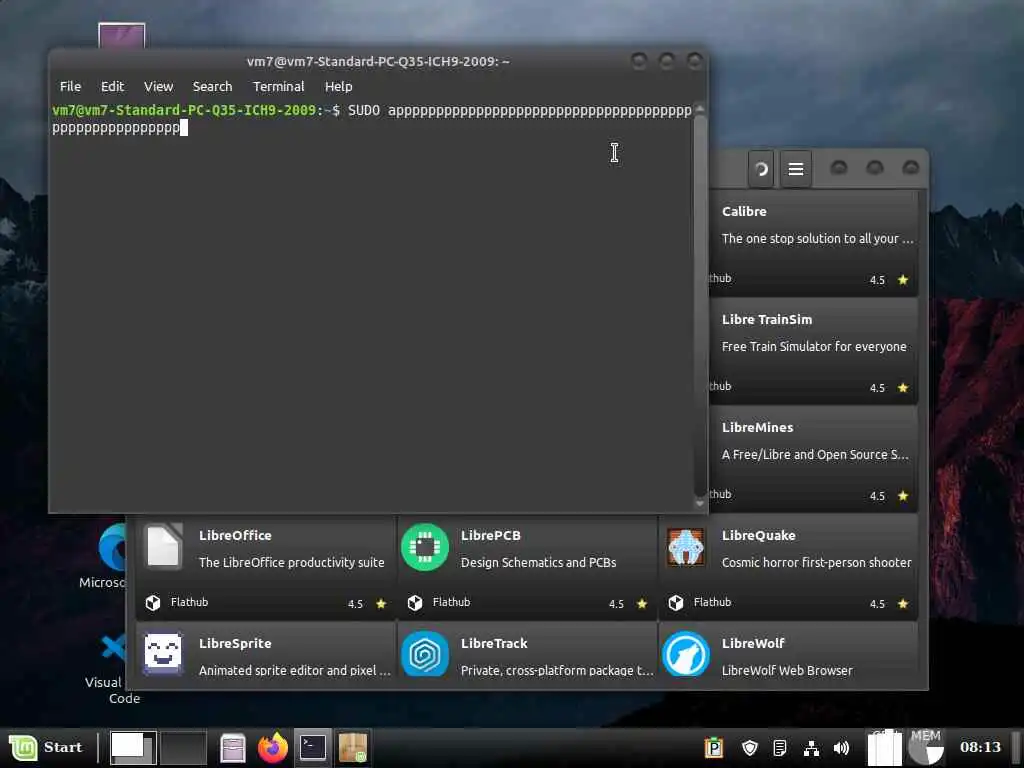Open the LibreSprite title link
This screenshot has height=768, width=1024.
[235, 643]
